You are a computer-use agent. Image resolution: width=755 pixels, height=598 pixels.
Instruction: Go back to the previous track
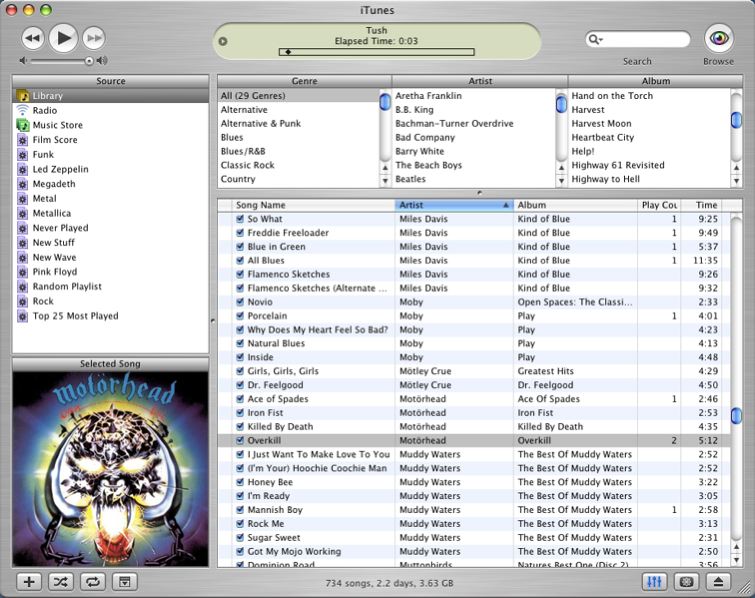pos(32,38)
